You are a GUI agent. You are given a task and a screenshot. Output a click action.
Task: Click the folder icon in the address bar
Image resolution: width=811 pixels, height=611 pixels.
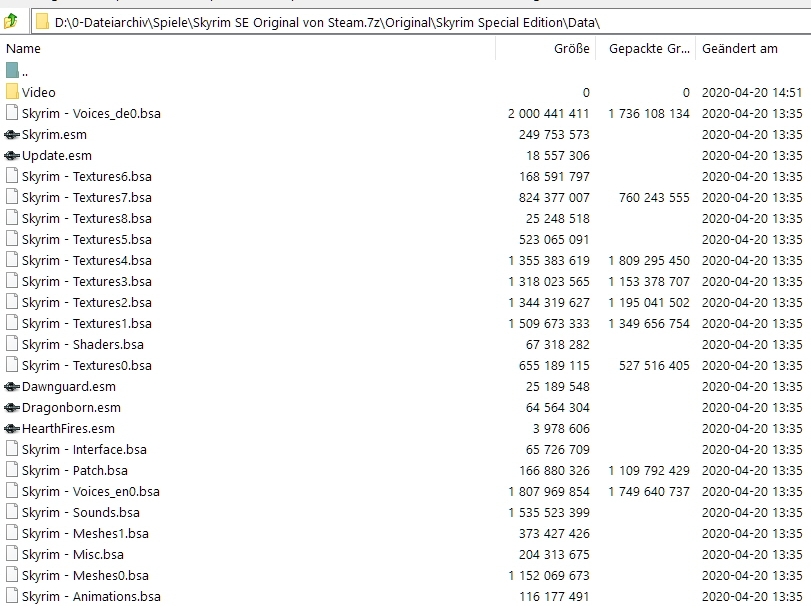tap(42, 22)
